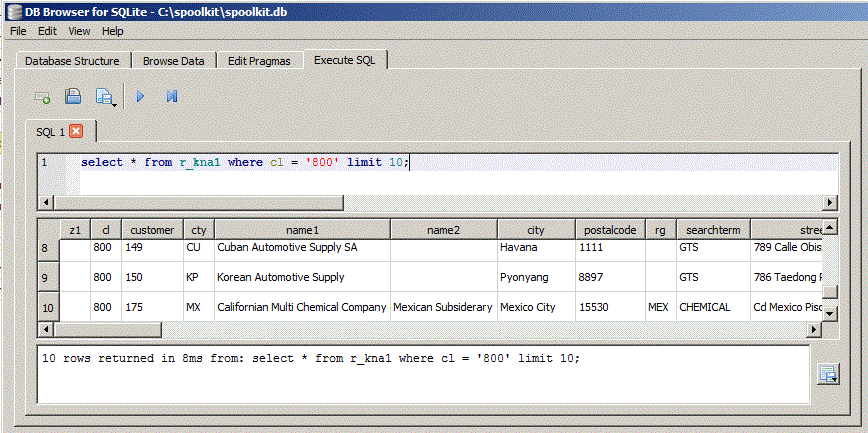This screenshot has height=433, width=868.
Task: Click the execute current line icon
Action: 172,97
